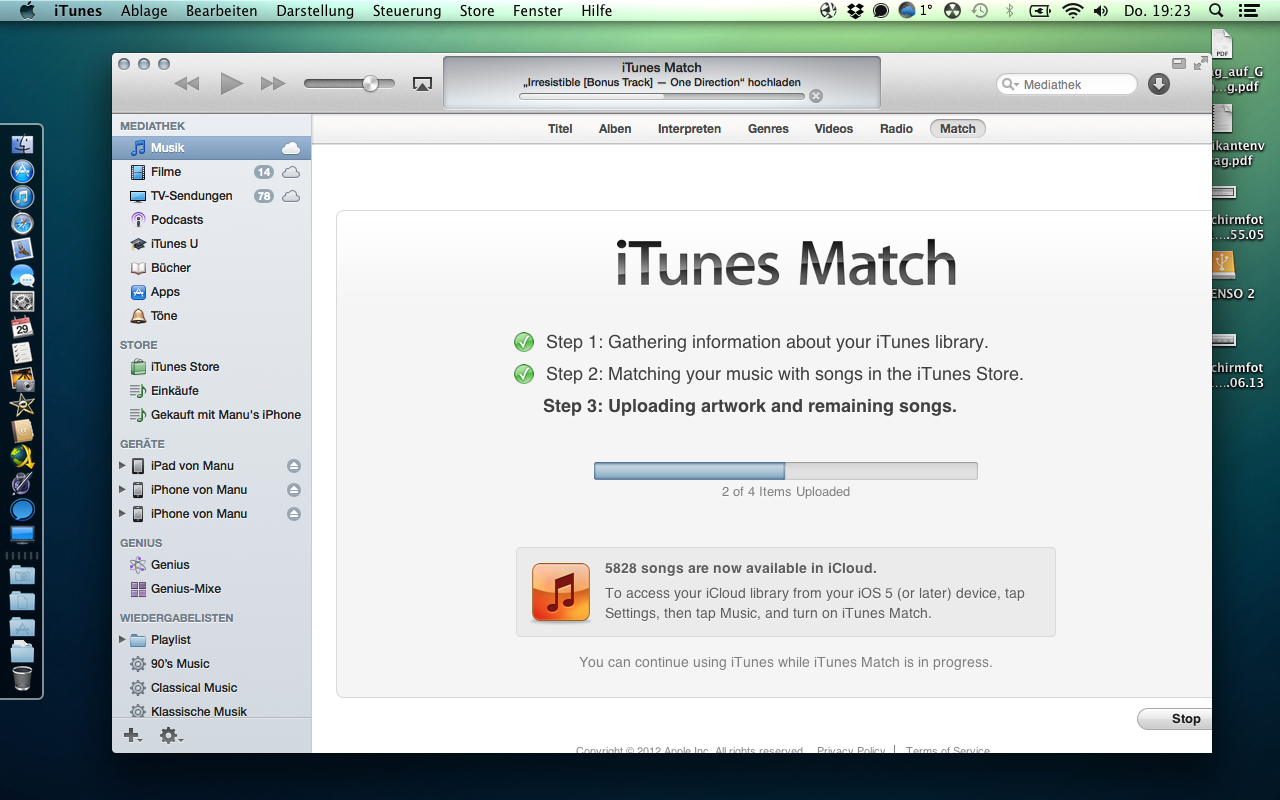Open the Wi-Fi status menu
1280x800 pixels.
point(1073,11)
